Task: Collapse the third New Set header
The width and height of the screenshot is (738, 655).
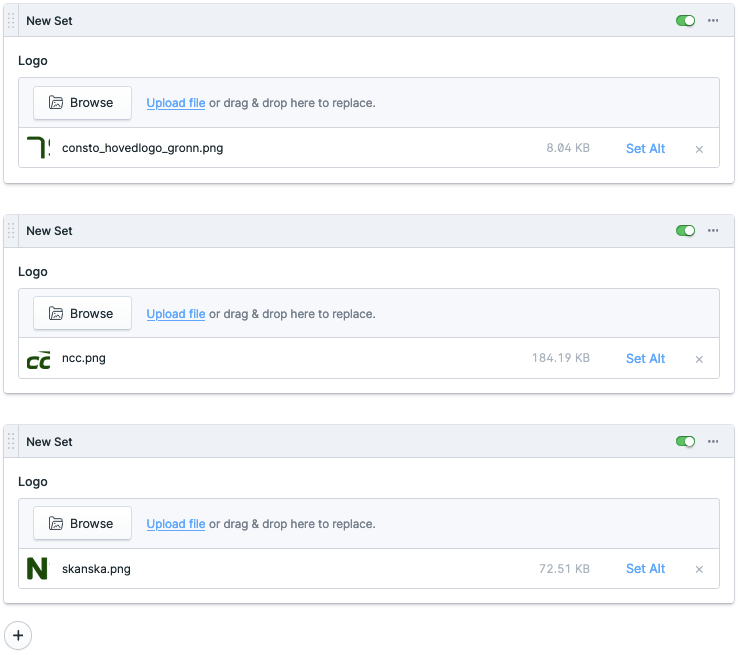Action: pos(300,442)
